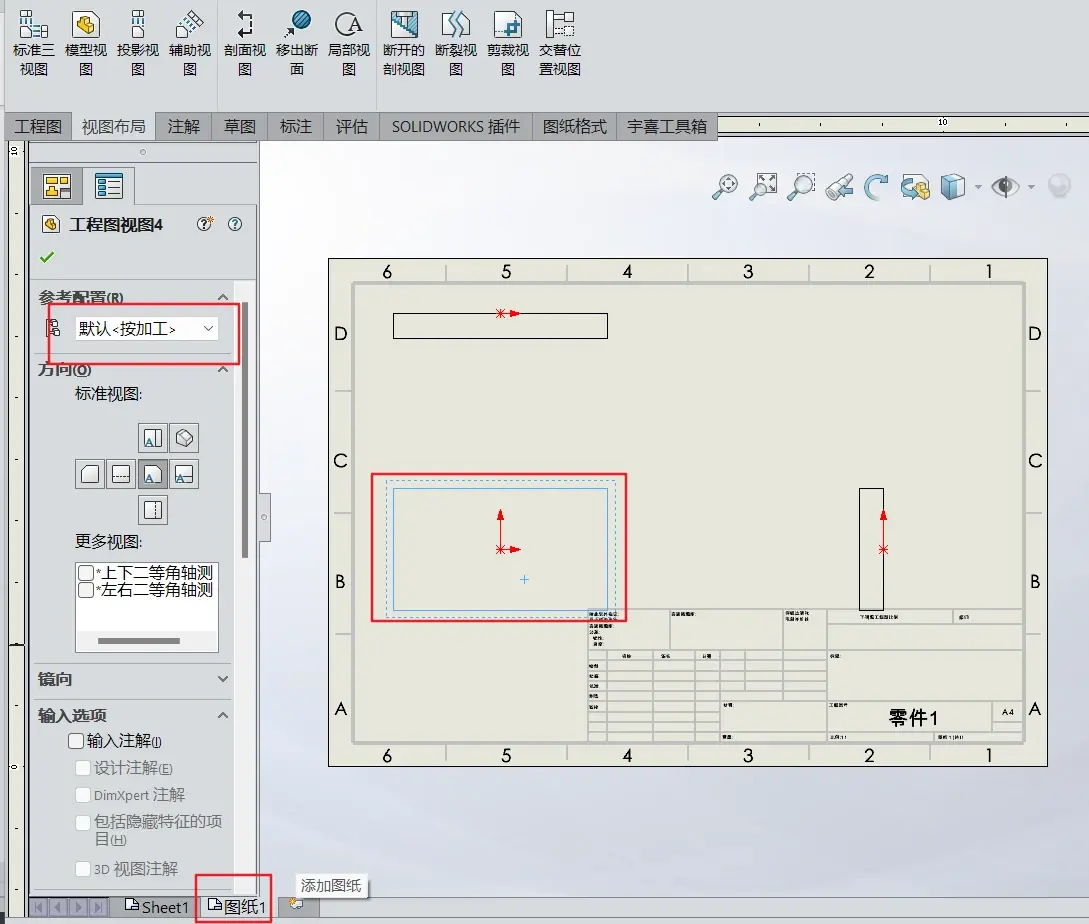This screenshot has height=924, width=1089.
Task: Switch to the 图纸1 sheet tab
Action: coord(237,907)
